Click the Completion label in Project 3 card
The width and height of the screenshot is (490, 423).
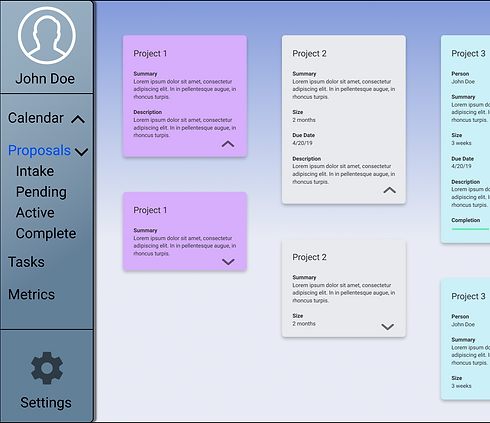[466, 220]
